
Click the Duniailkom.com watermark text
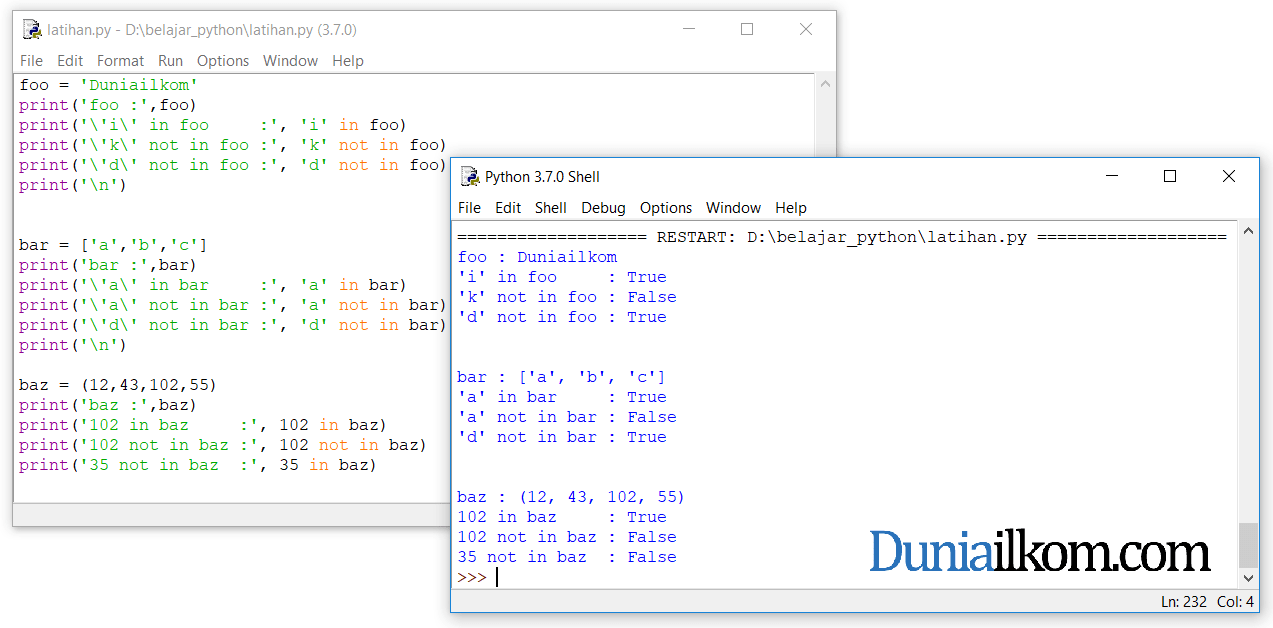click(1039, 551)
